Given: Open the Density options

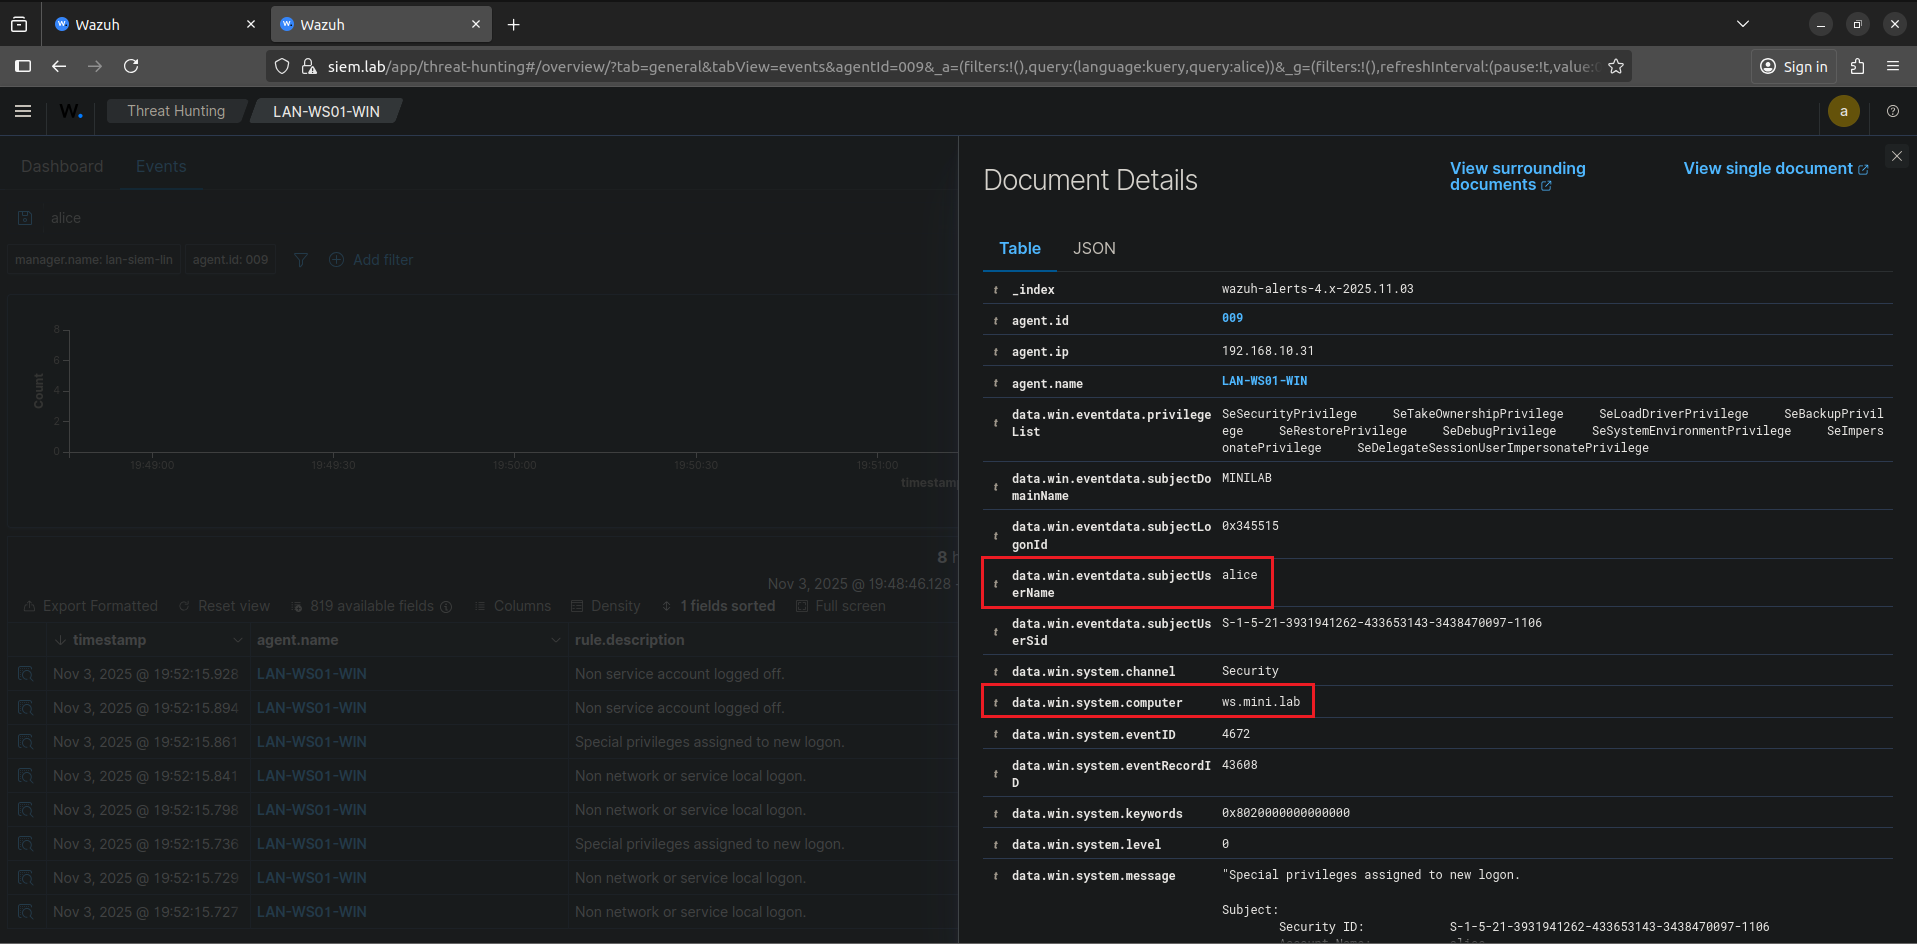Looking at the screenshot, I should tap(605, 606).
